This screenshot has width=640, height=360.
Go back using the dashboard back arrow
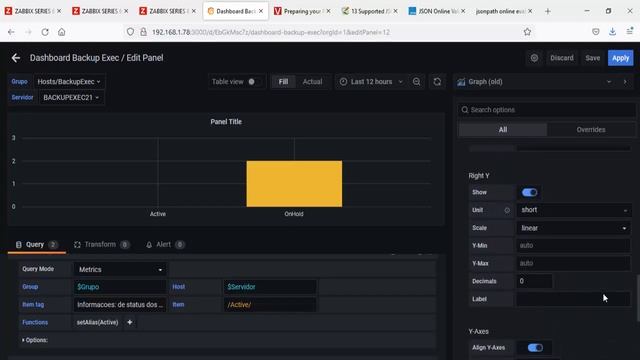point(16,58)
